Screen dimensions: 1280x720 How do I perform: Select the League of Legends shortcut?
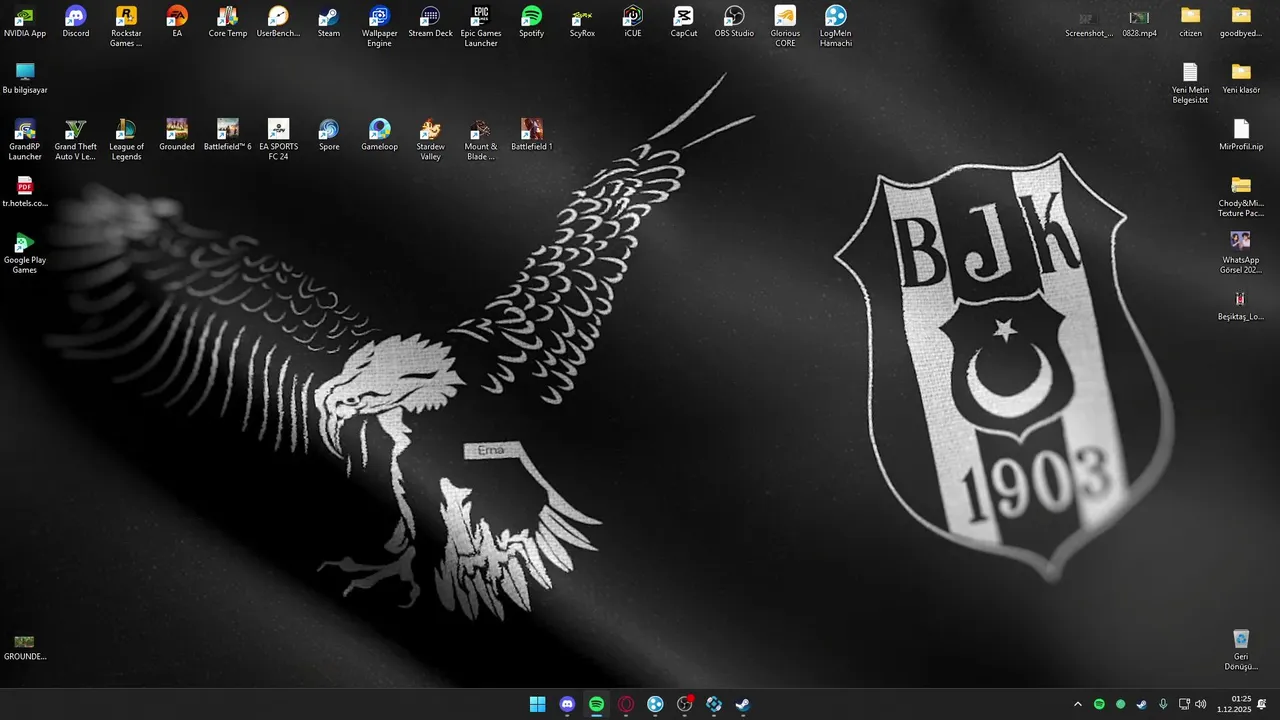[x=126, y=140]
